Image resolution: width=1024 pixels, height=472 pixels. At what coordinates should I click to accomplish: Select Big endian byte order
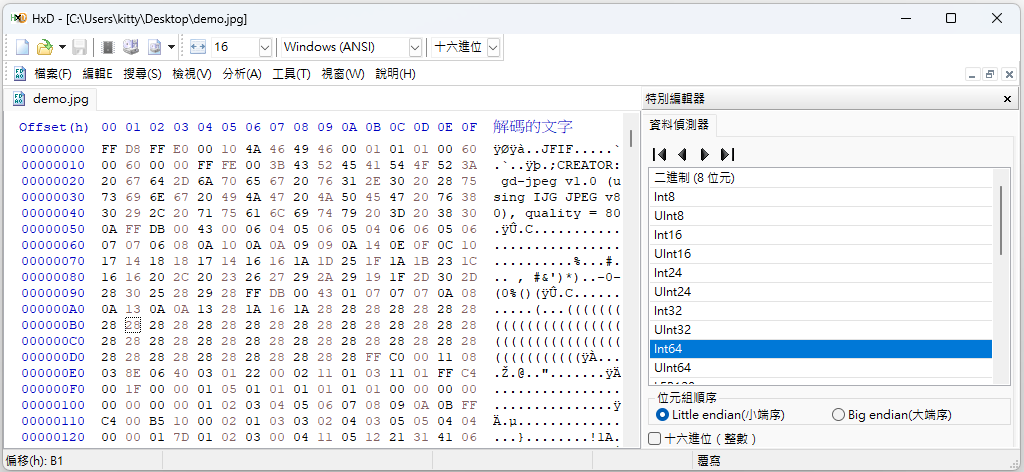[891, 415]
